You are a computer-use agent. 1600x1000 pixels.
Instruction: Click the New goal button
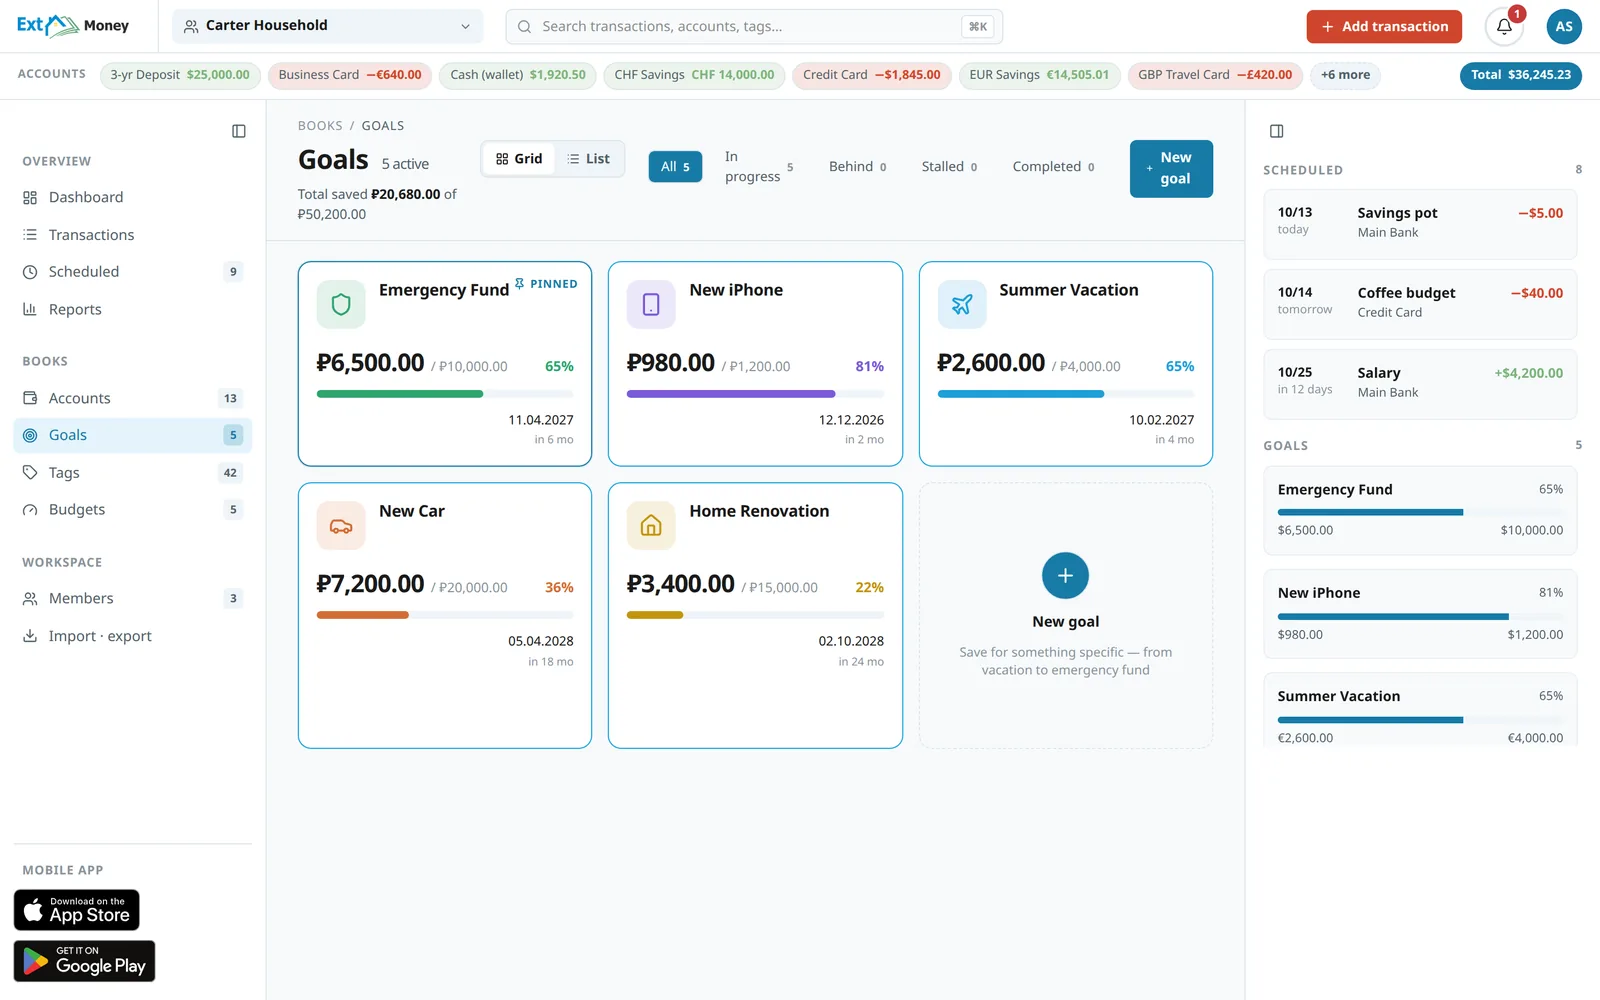coord(1171,168)
